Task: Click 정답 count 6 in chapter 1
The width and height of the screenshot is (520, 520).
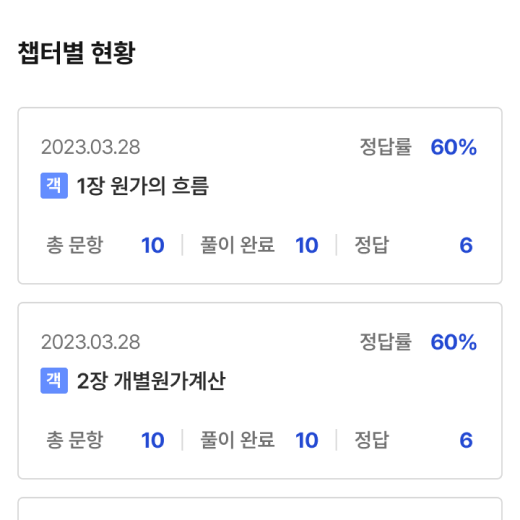Action: click(466, 245)
